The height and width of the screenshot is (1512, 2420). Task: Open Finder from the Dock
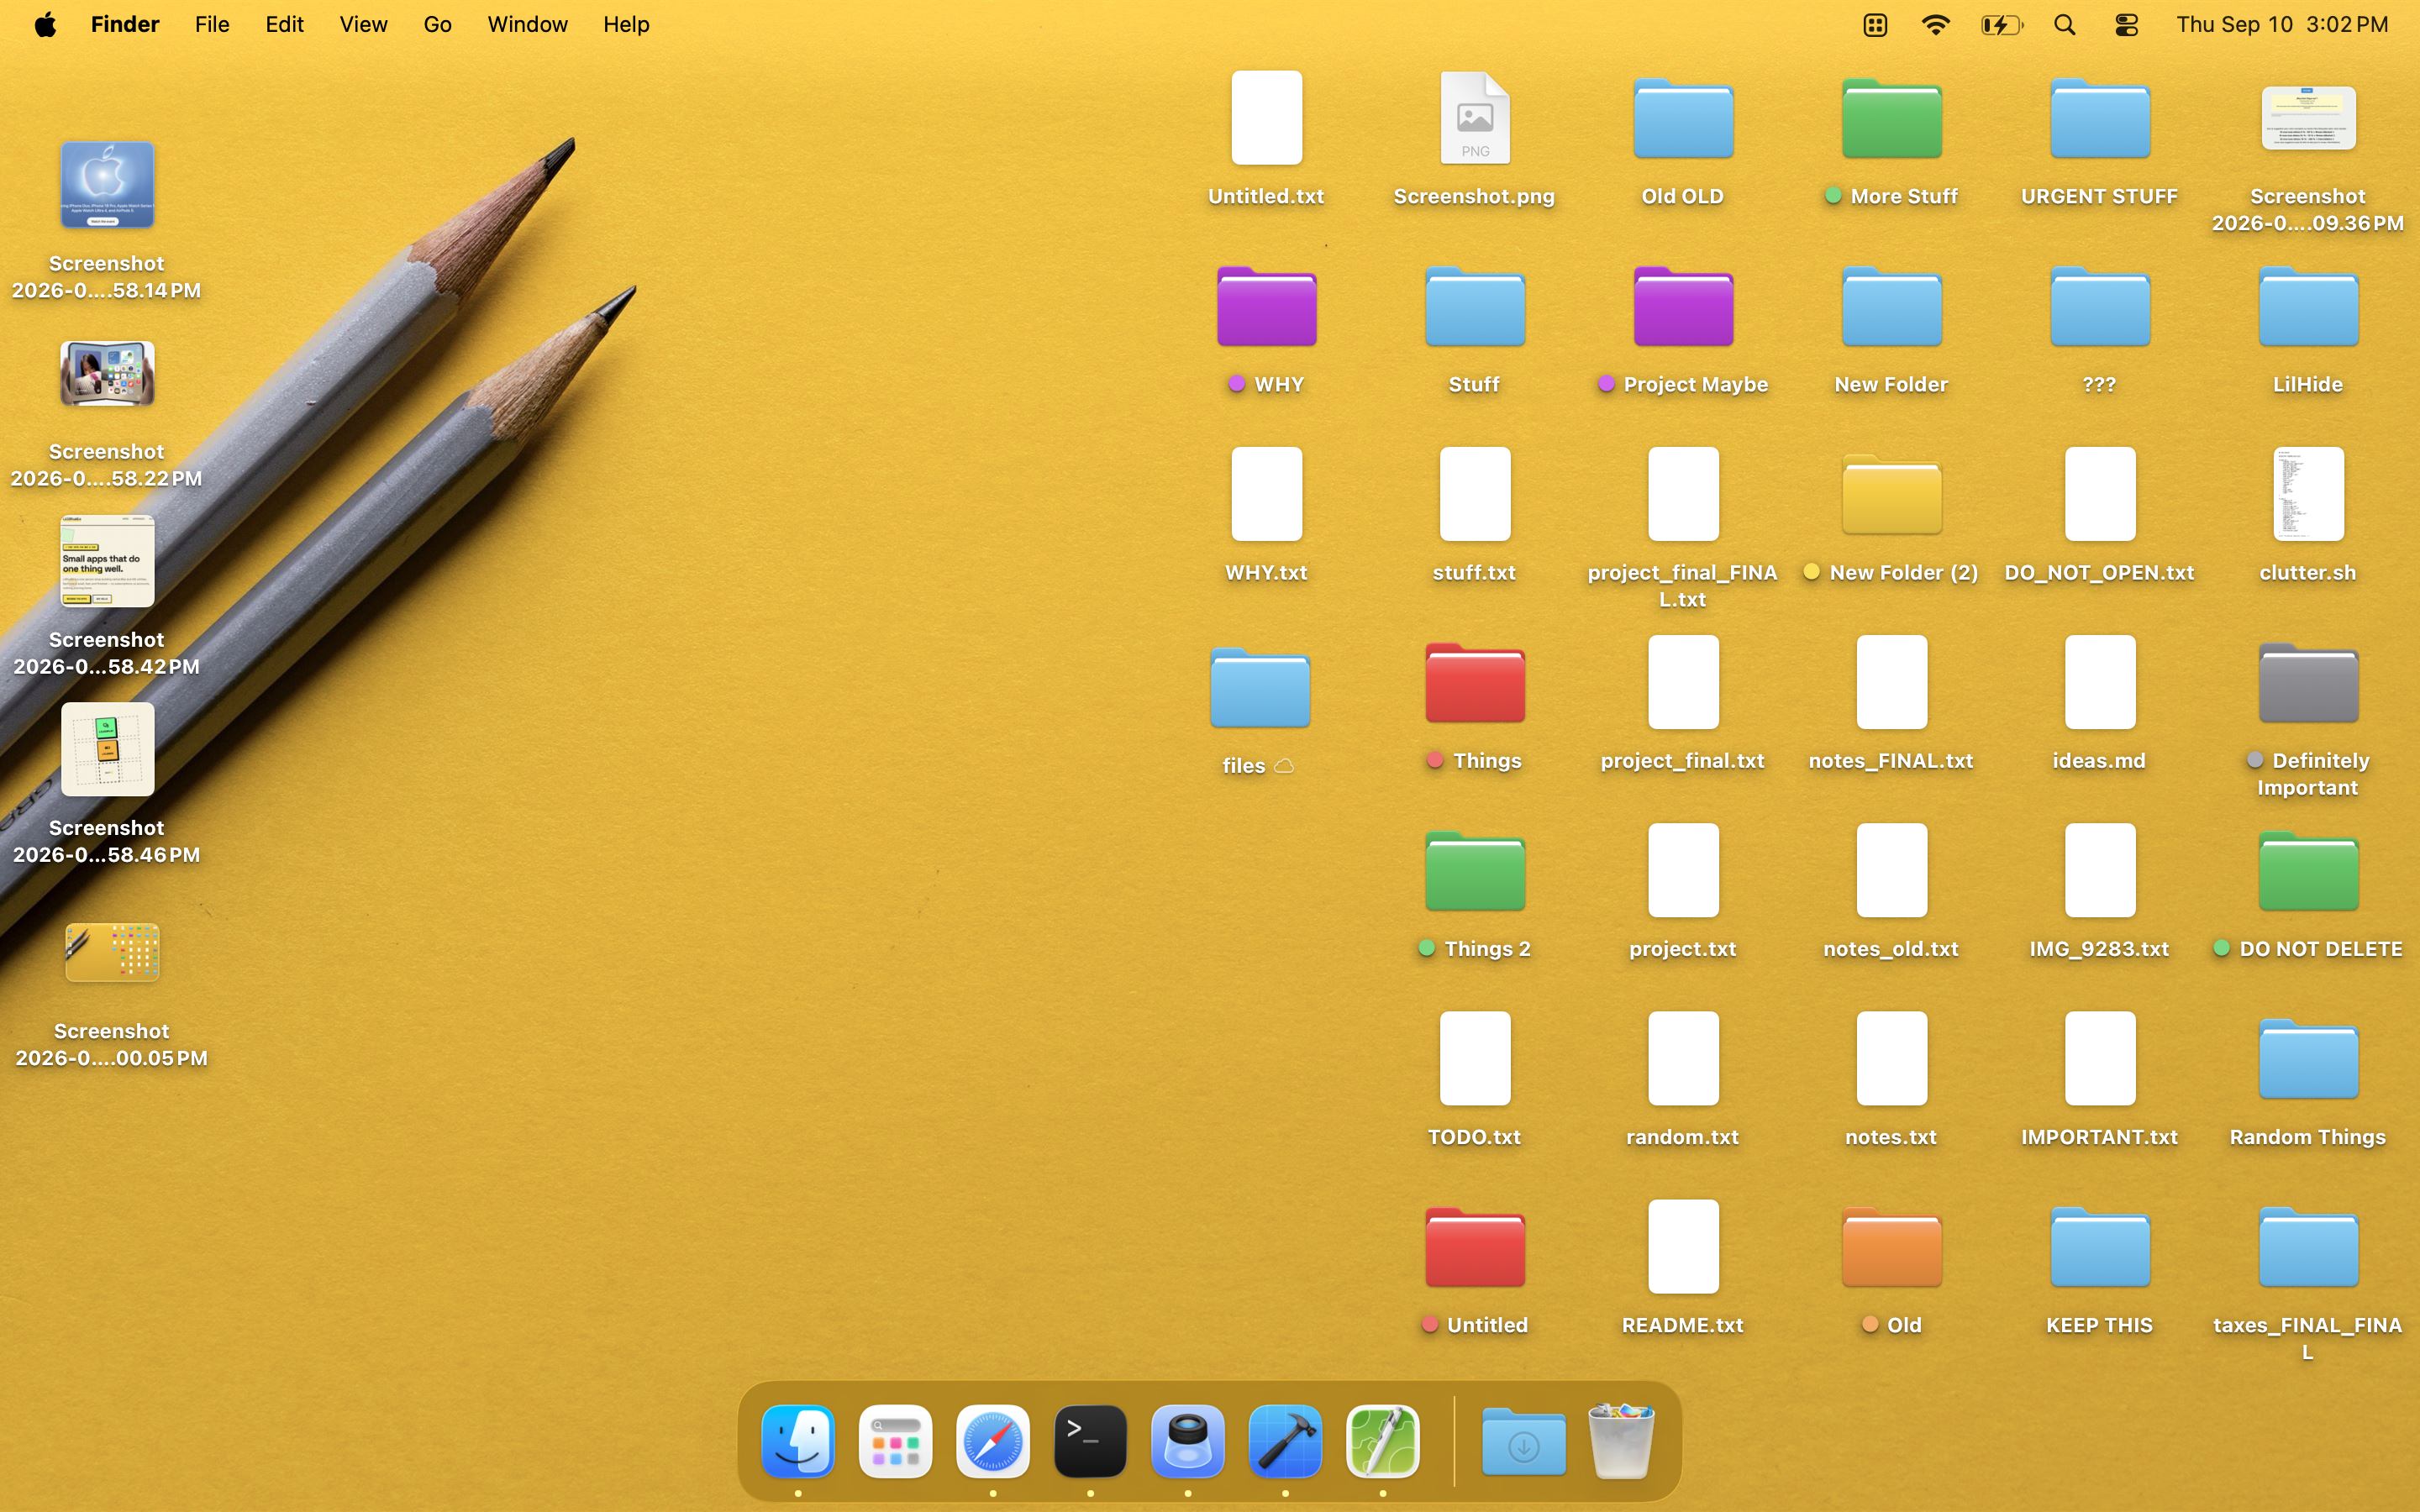click(797, 1441)
